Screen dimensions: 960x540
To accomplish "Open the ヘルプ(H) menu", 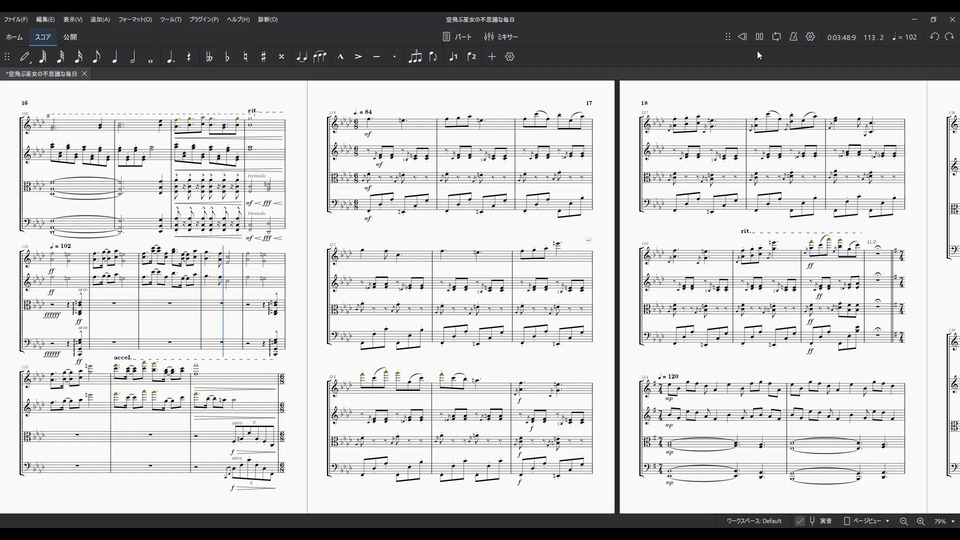I will click(x=239, y=20).
